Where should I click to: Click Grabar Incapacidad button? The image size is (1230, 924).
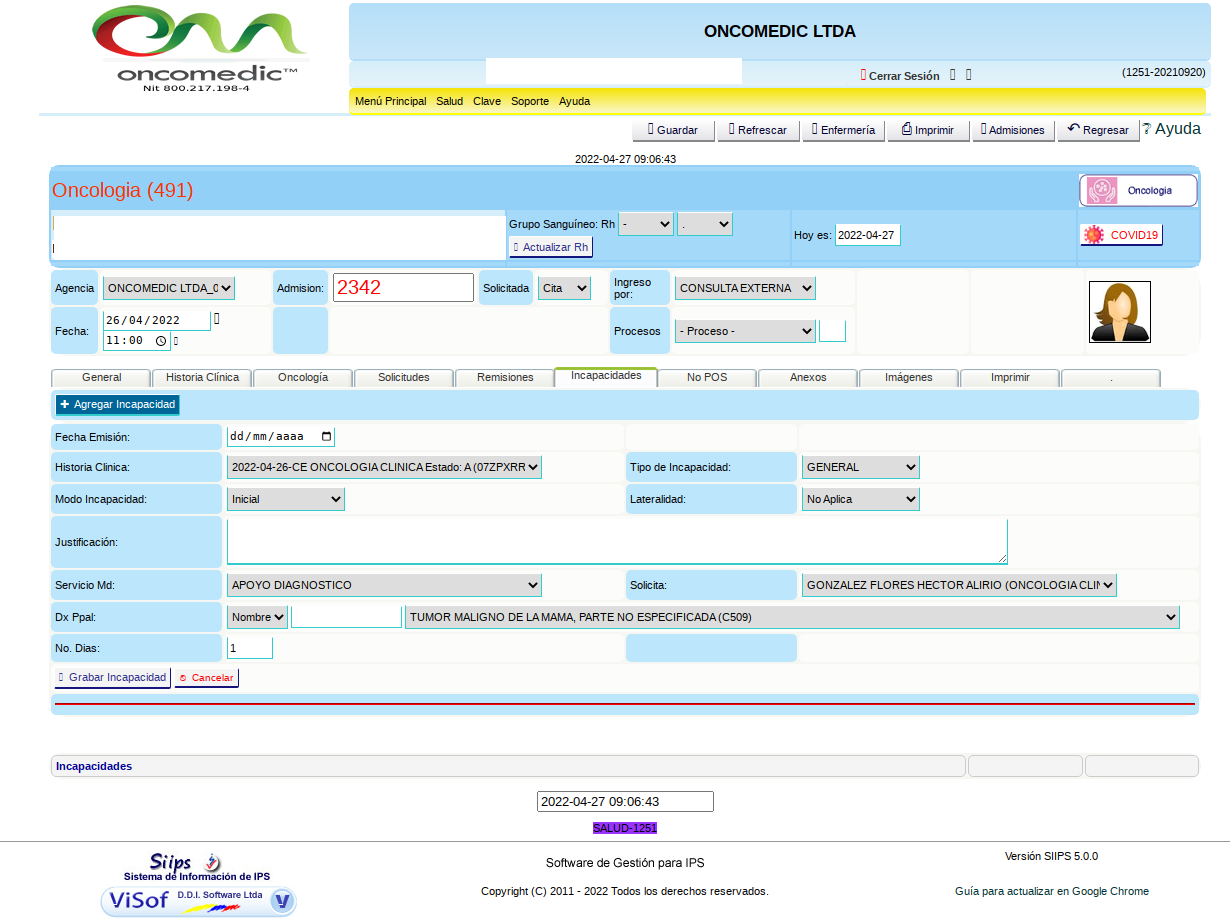click(x=112, y=678)
